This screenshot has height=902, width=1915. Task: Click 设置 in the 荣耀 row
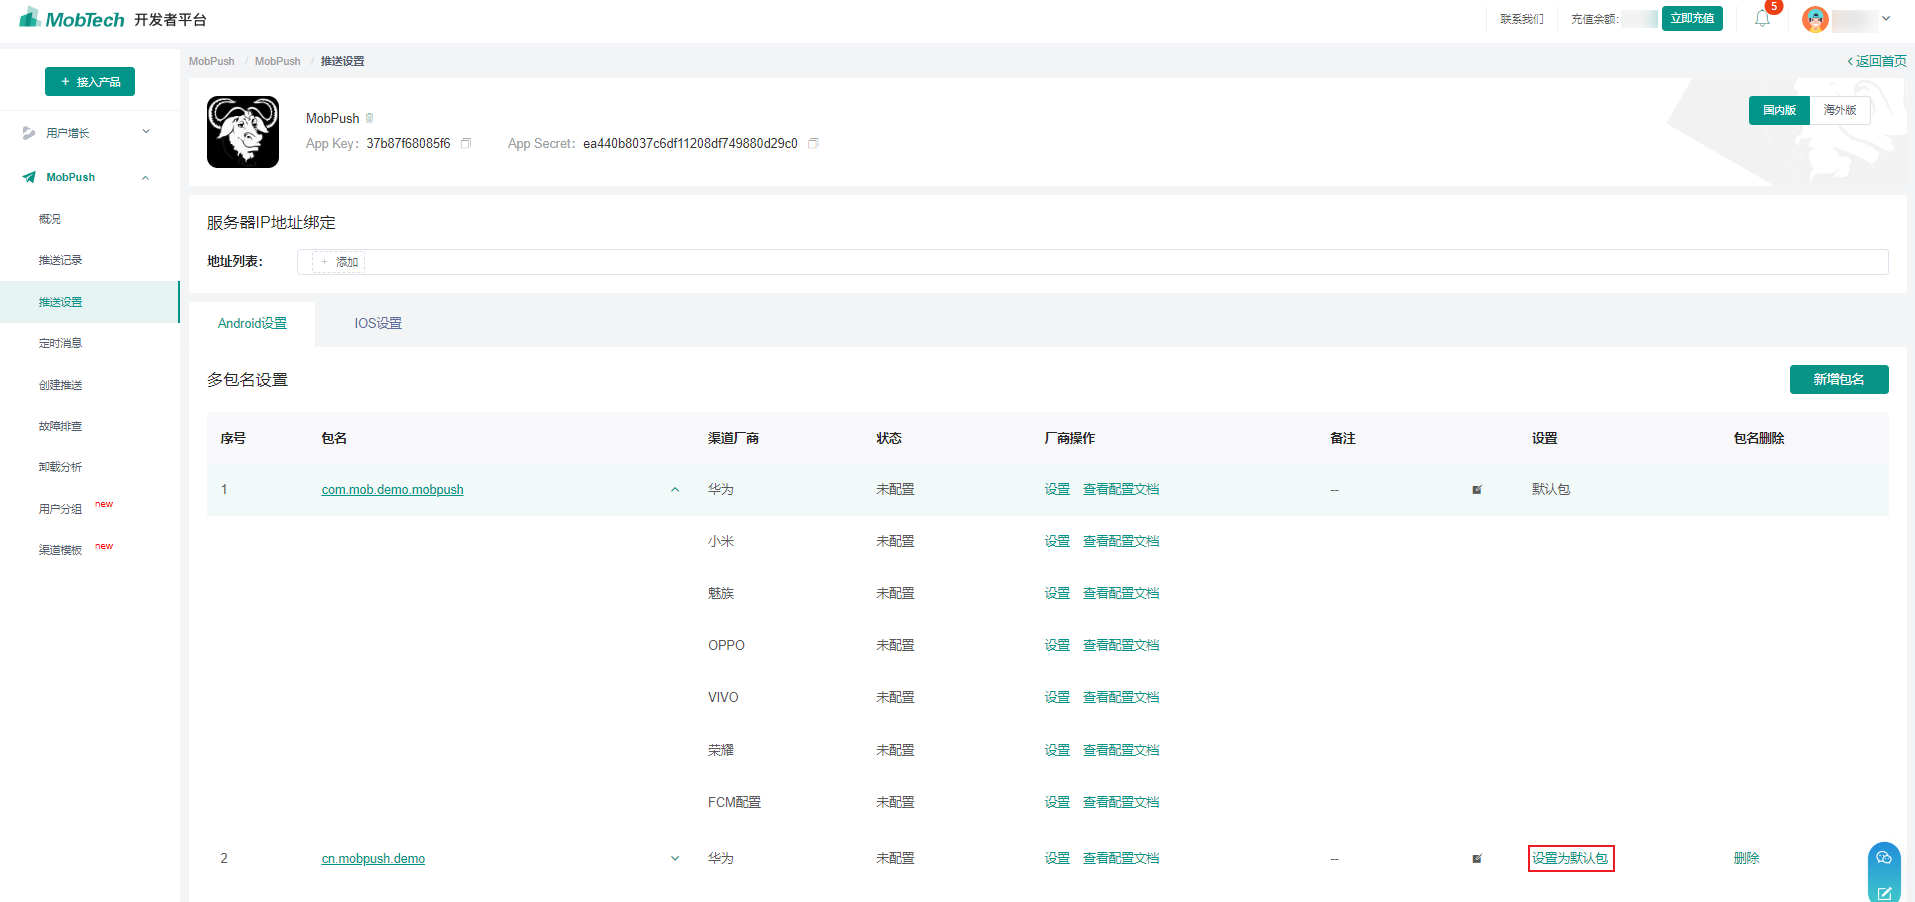pos(1057,751)
